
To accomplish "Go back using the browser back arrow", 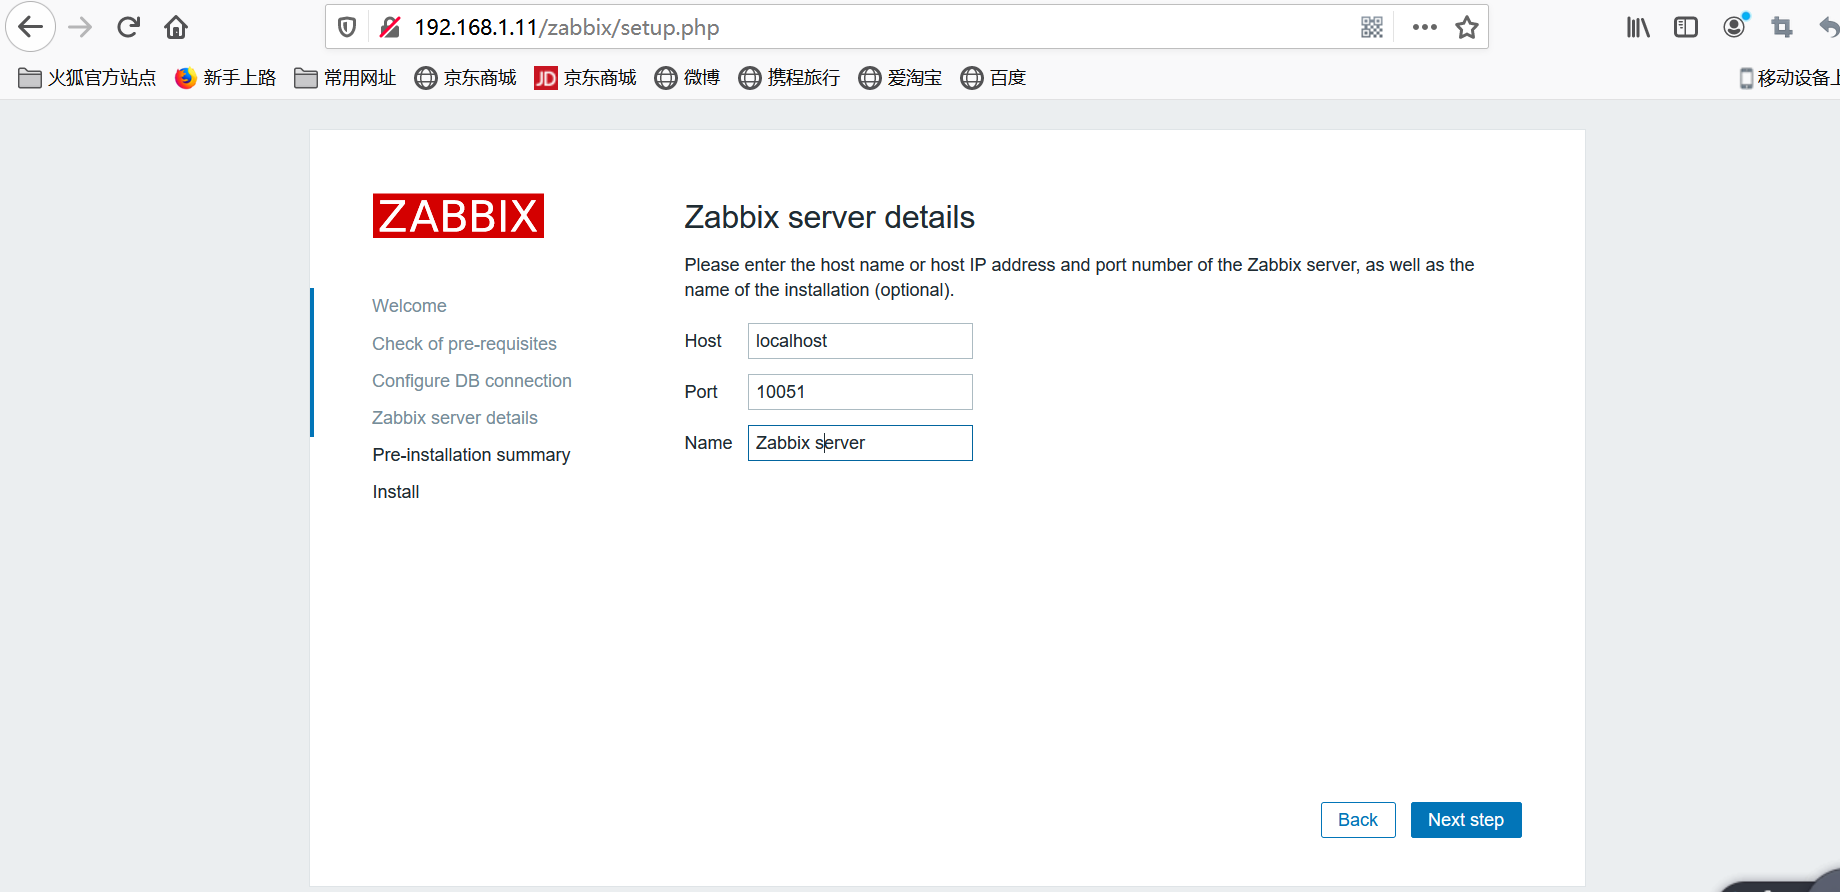I will tap(30, 27).
